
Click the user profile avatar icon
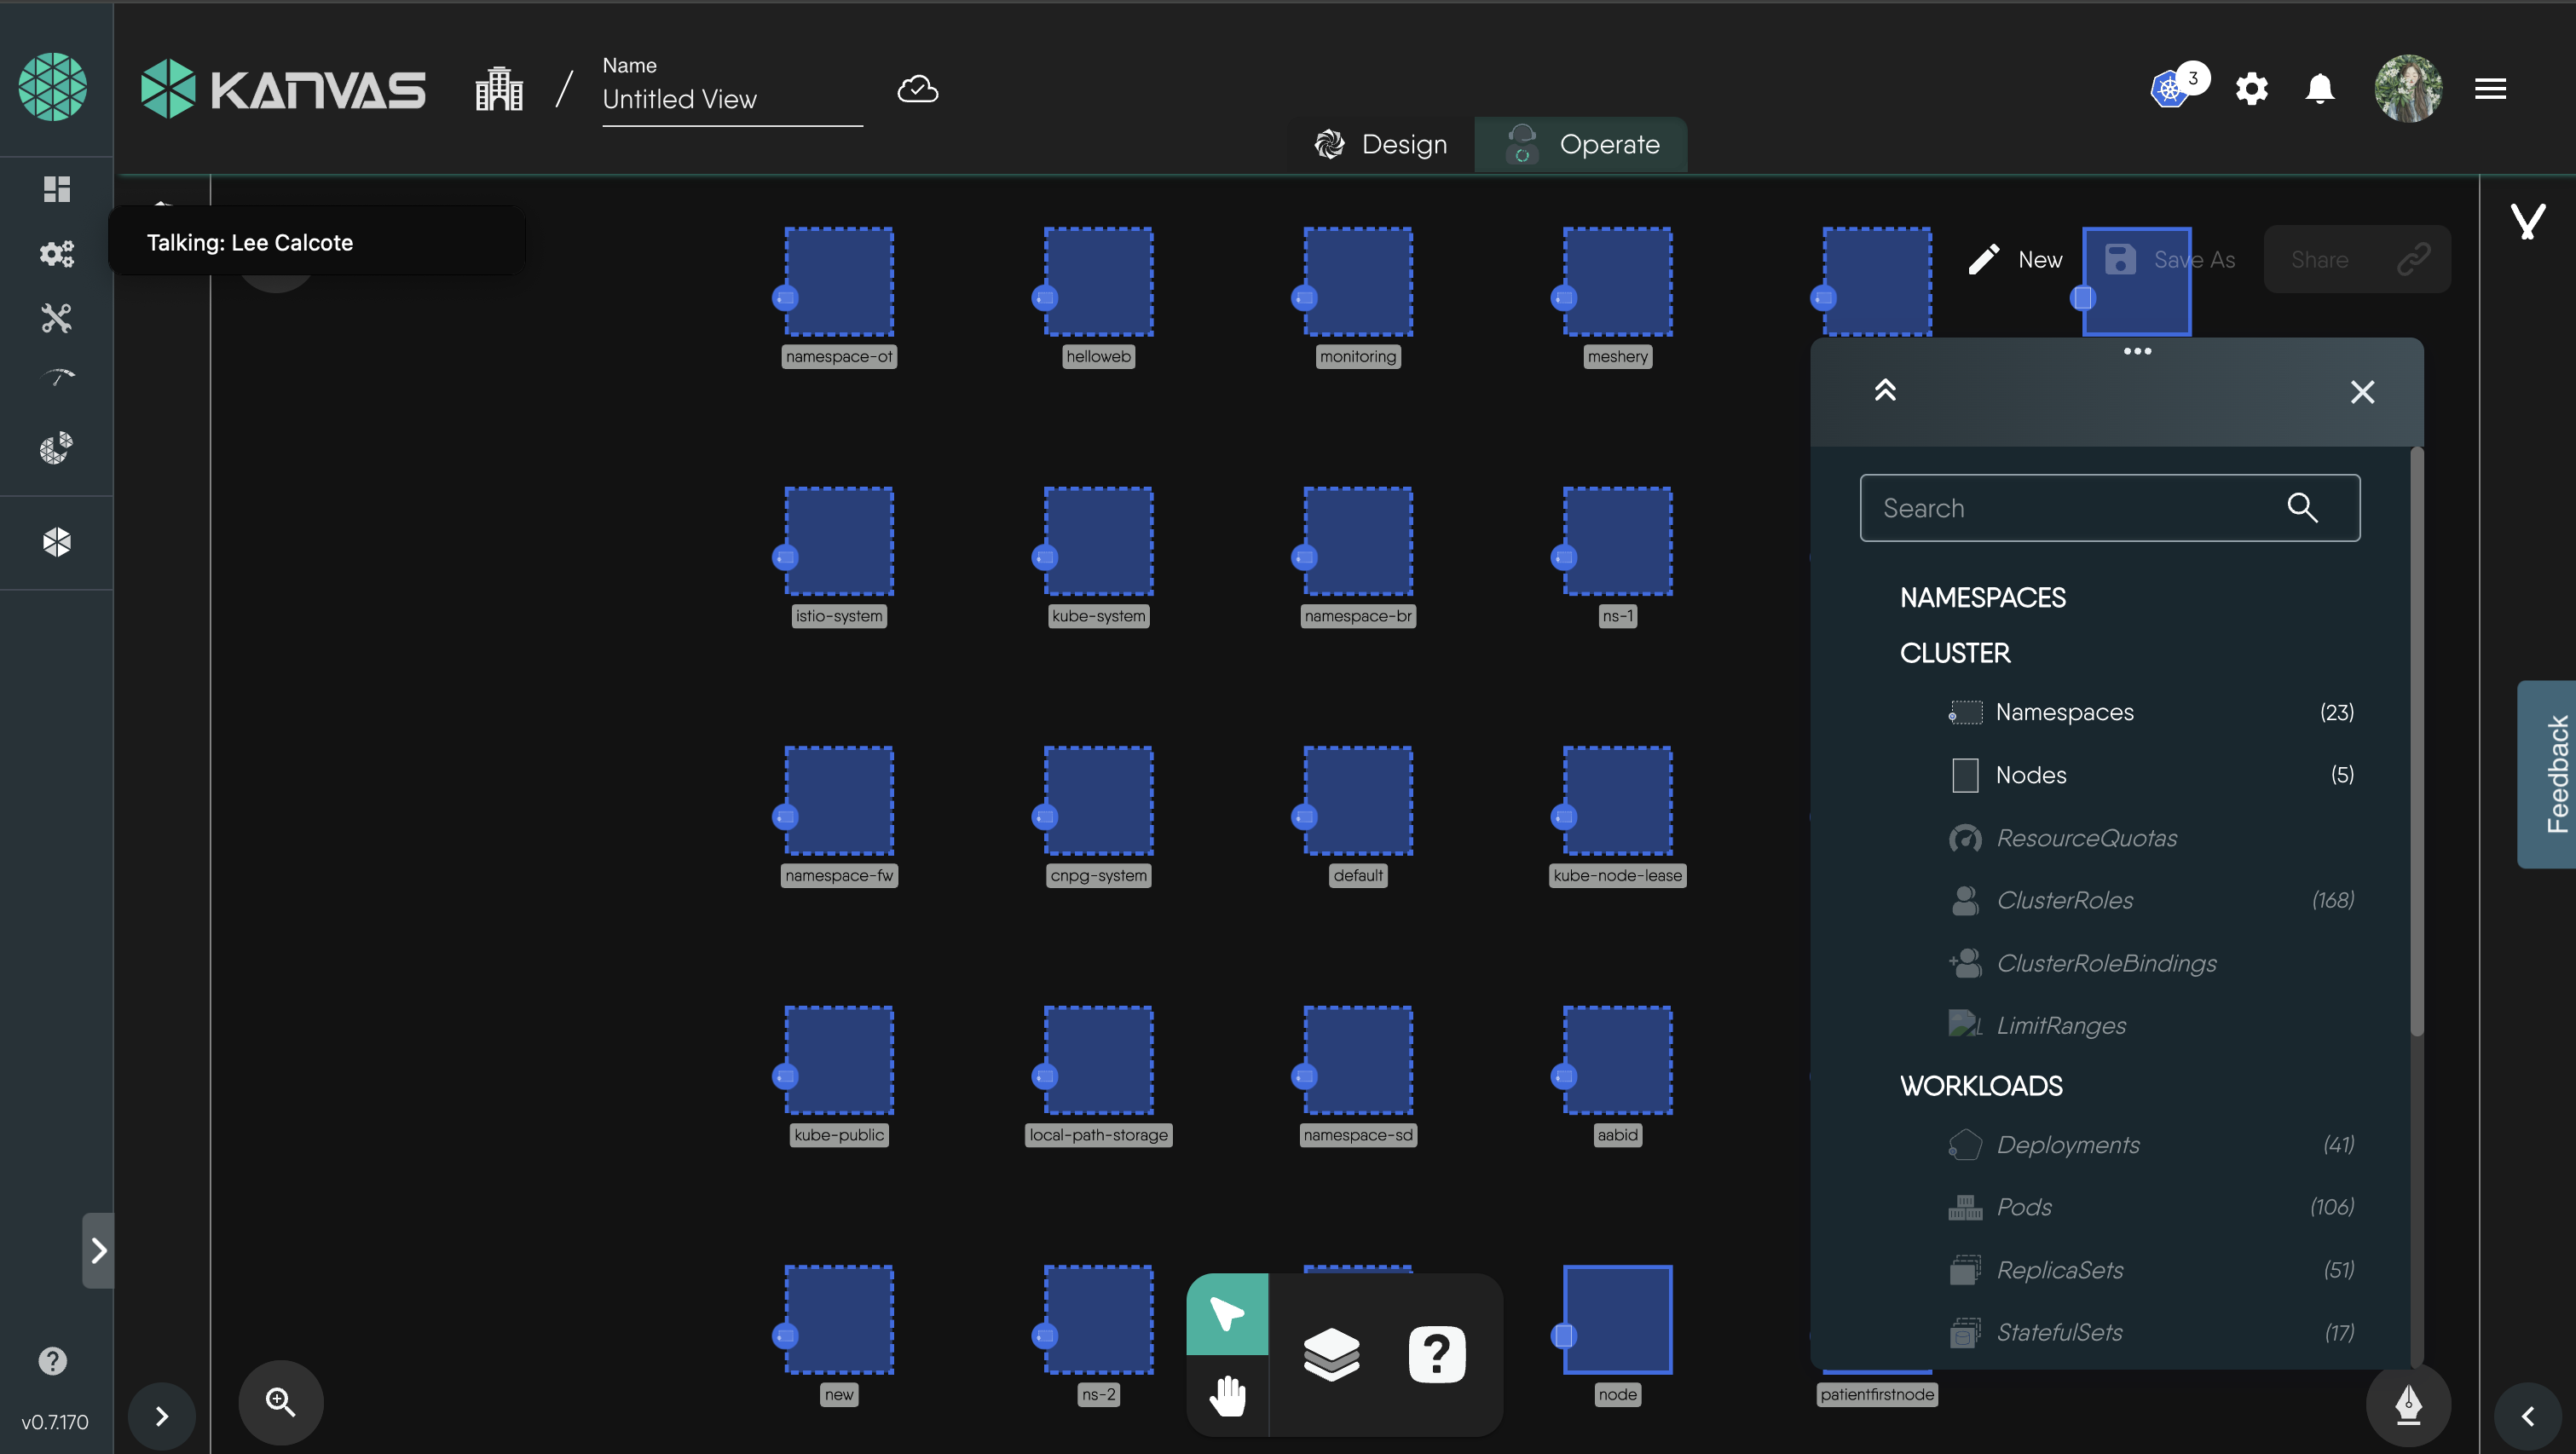tap(2410, 85)
